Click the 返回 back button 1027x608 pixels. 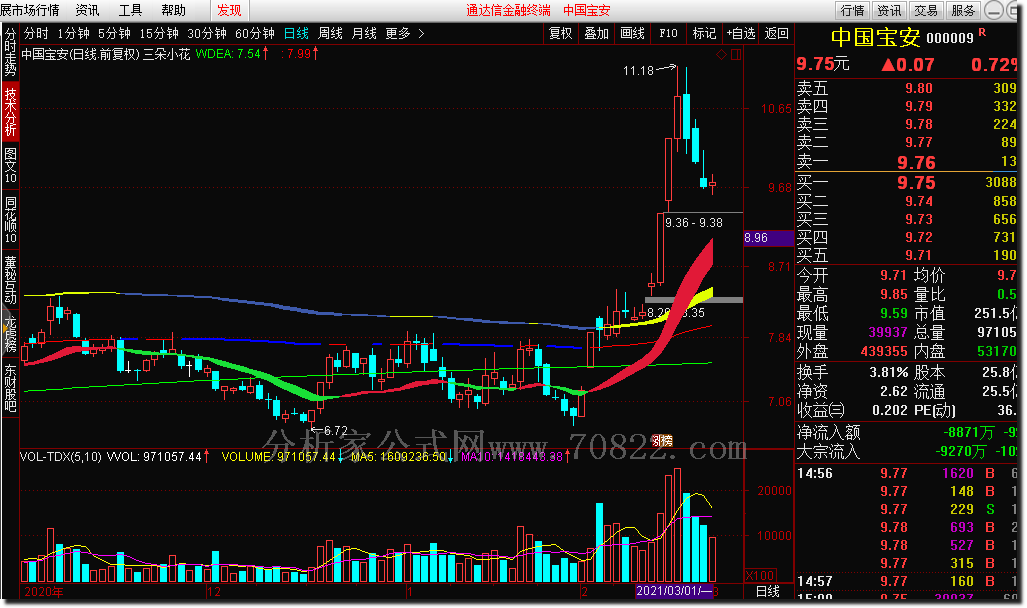coord(776,33)
